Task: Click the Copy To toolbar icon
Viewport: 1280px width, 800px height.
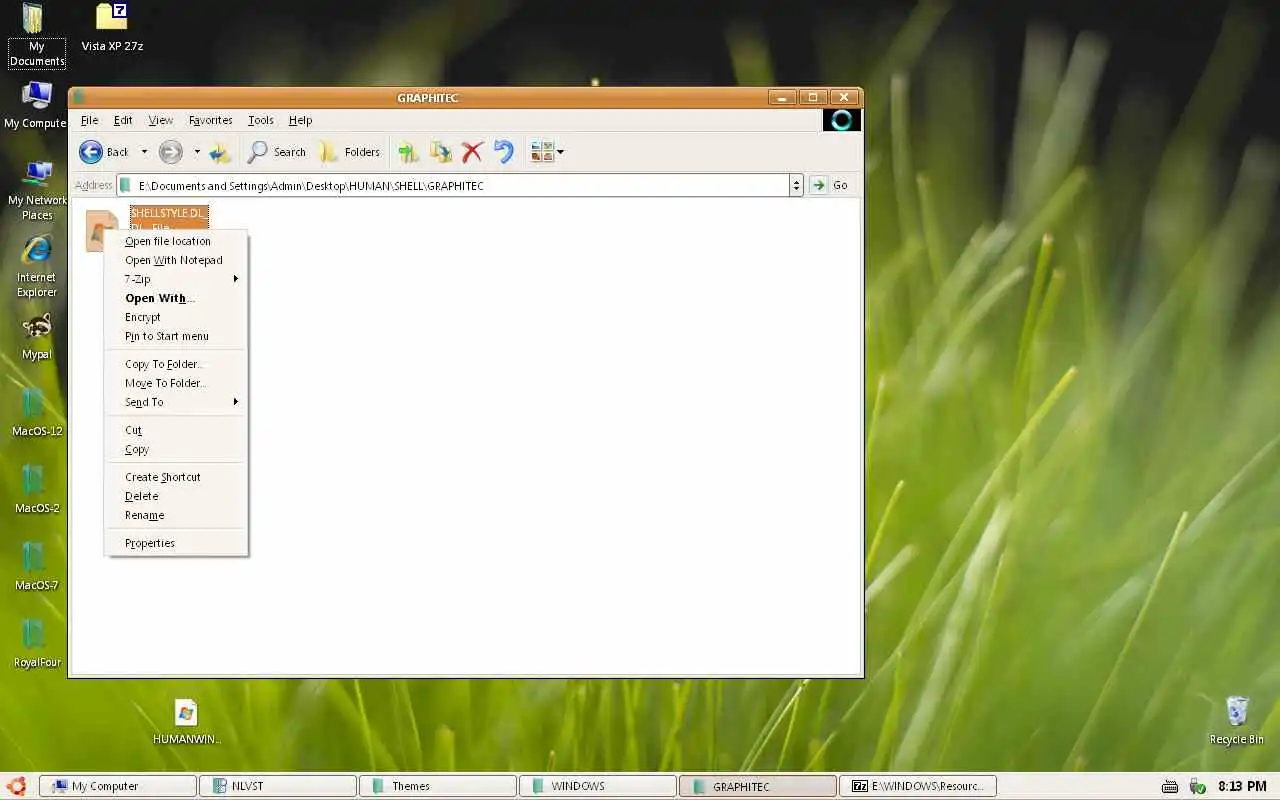Action: (440, 152)
